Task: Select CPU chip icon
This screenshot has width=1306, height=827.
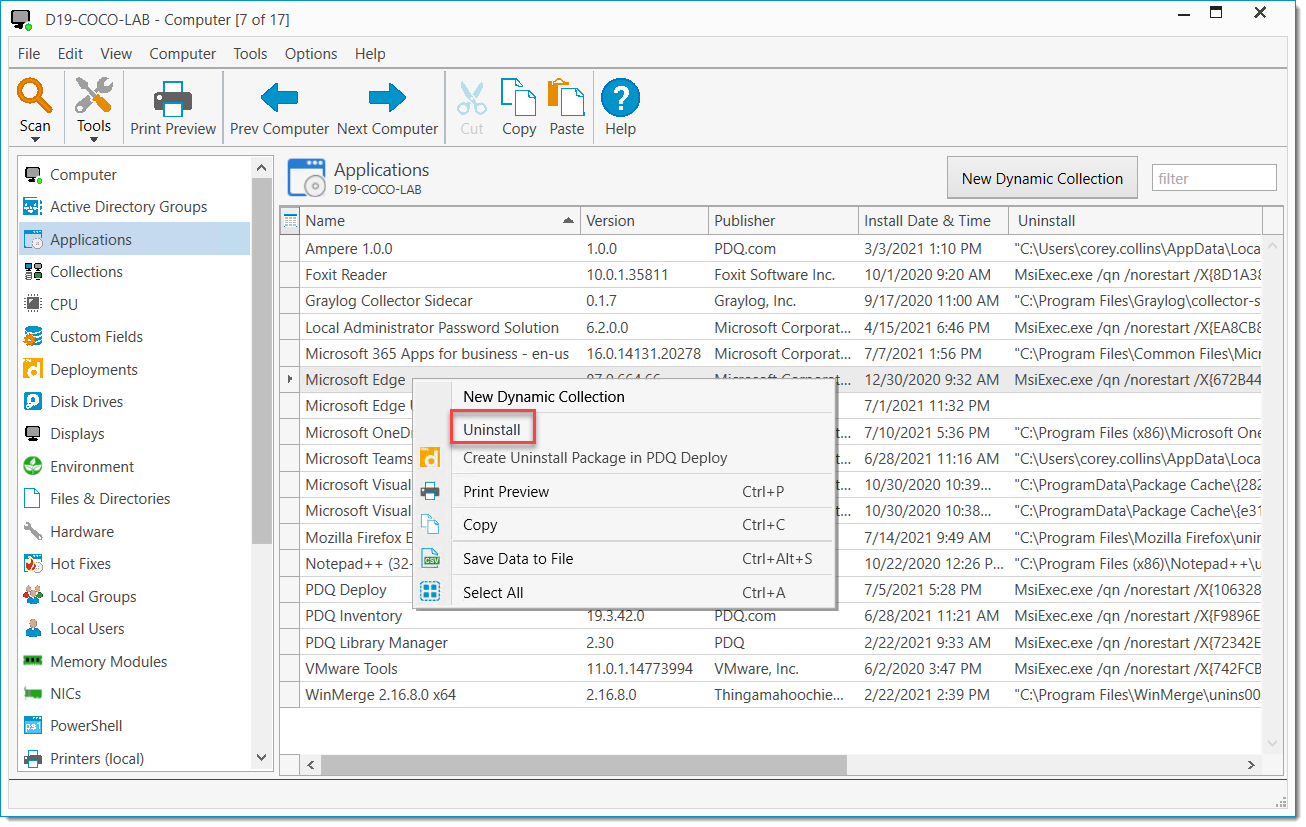Action: [33, 304]
